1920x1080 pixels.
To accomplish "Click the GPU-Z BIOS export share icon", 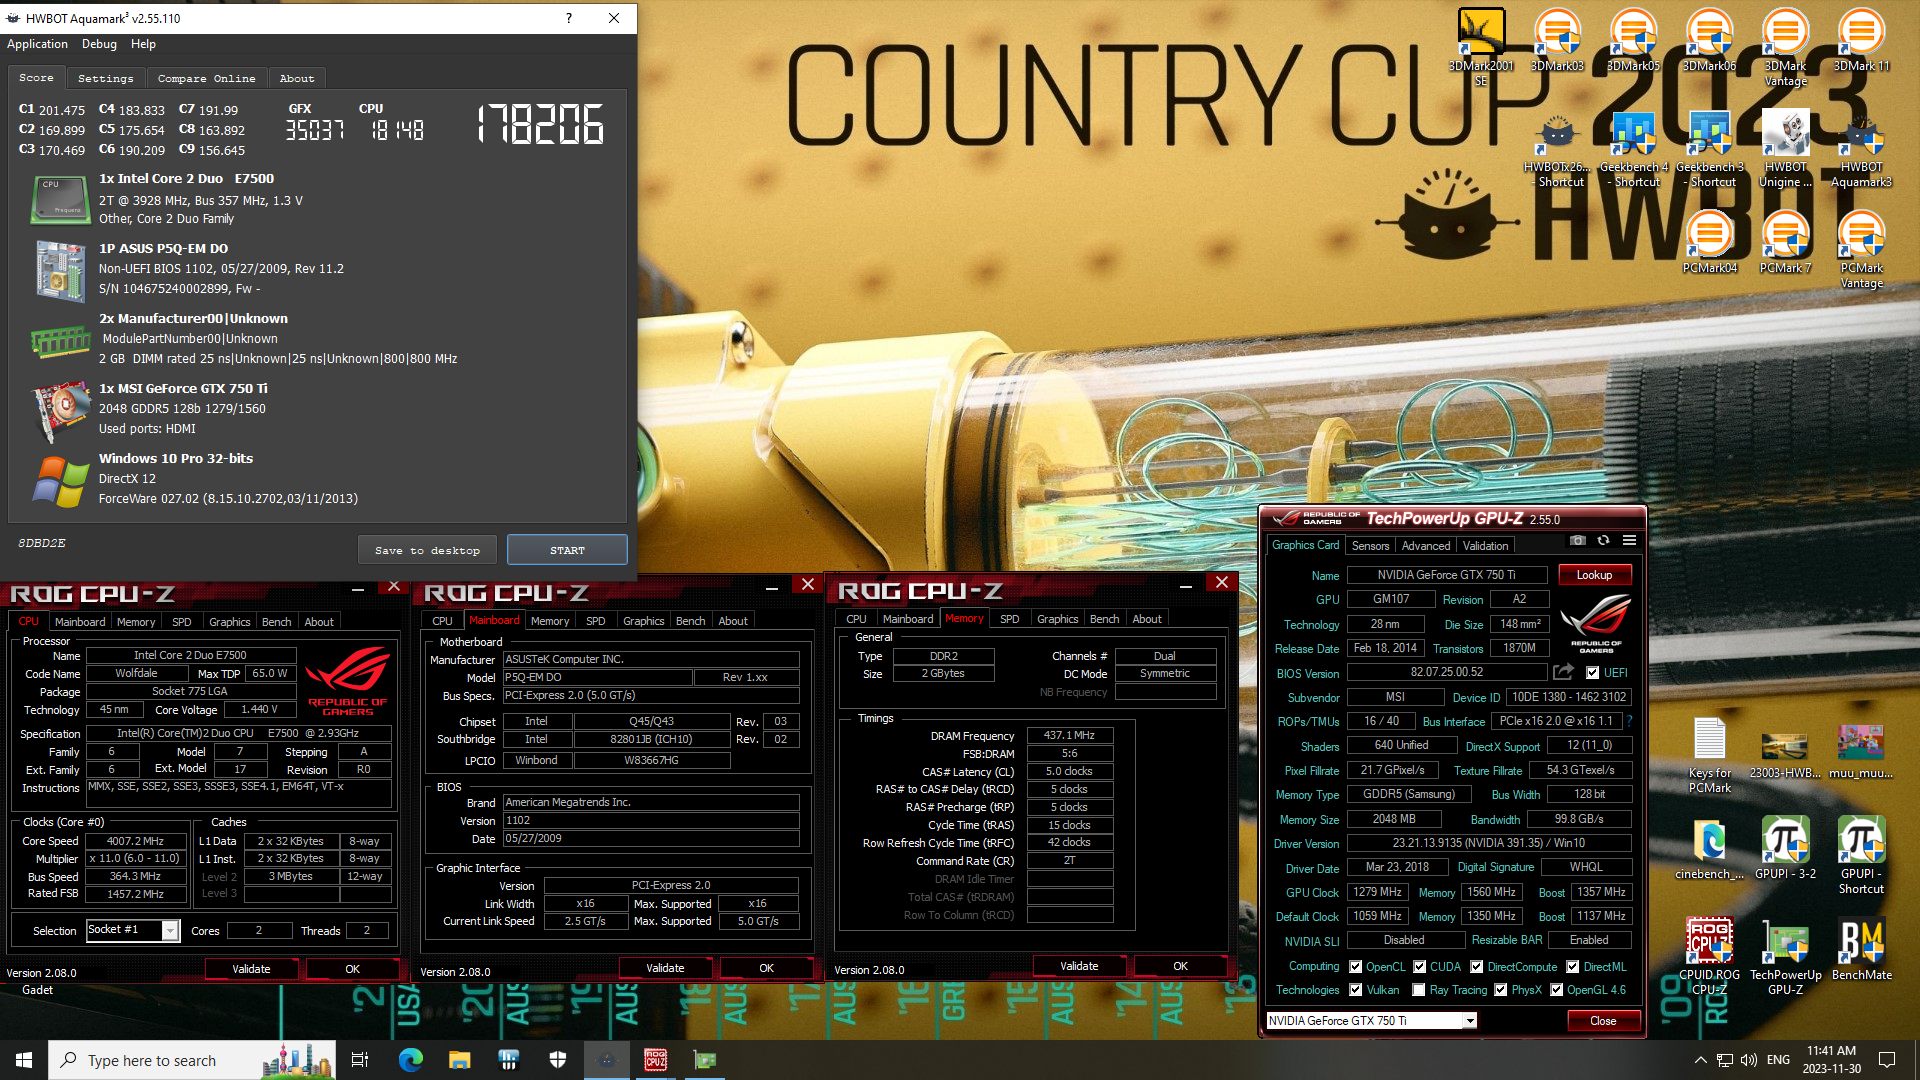I will pyautogui.click(x=1564, y=672).
